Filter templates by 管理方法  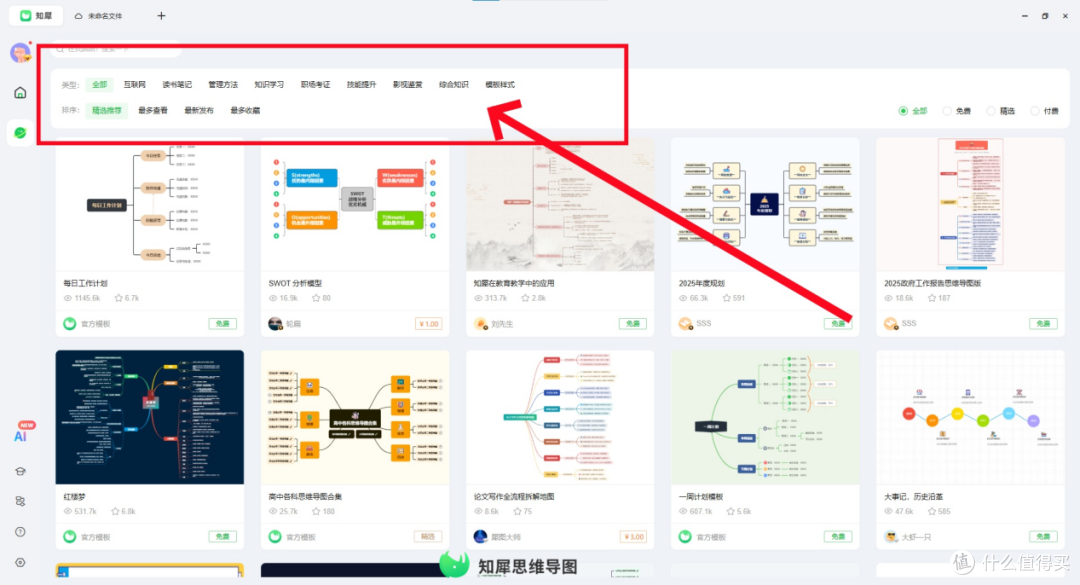(223, 85)
